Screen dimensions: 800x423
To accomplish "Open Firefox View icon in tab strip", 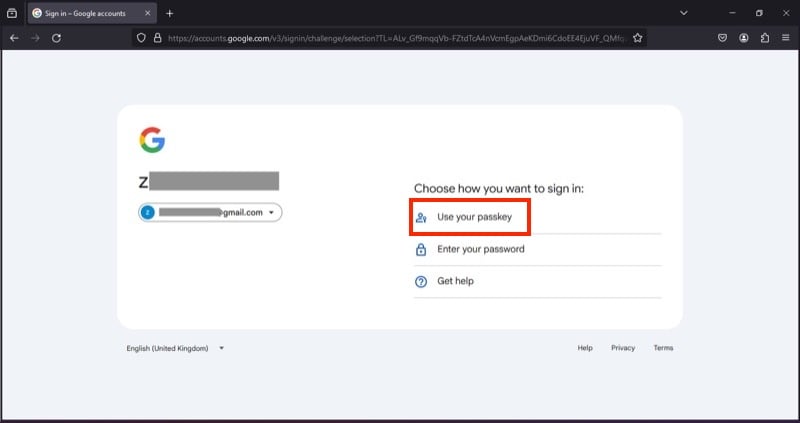I will [12, 13].
